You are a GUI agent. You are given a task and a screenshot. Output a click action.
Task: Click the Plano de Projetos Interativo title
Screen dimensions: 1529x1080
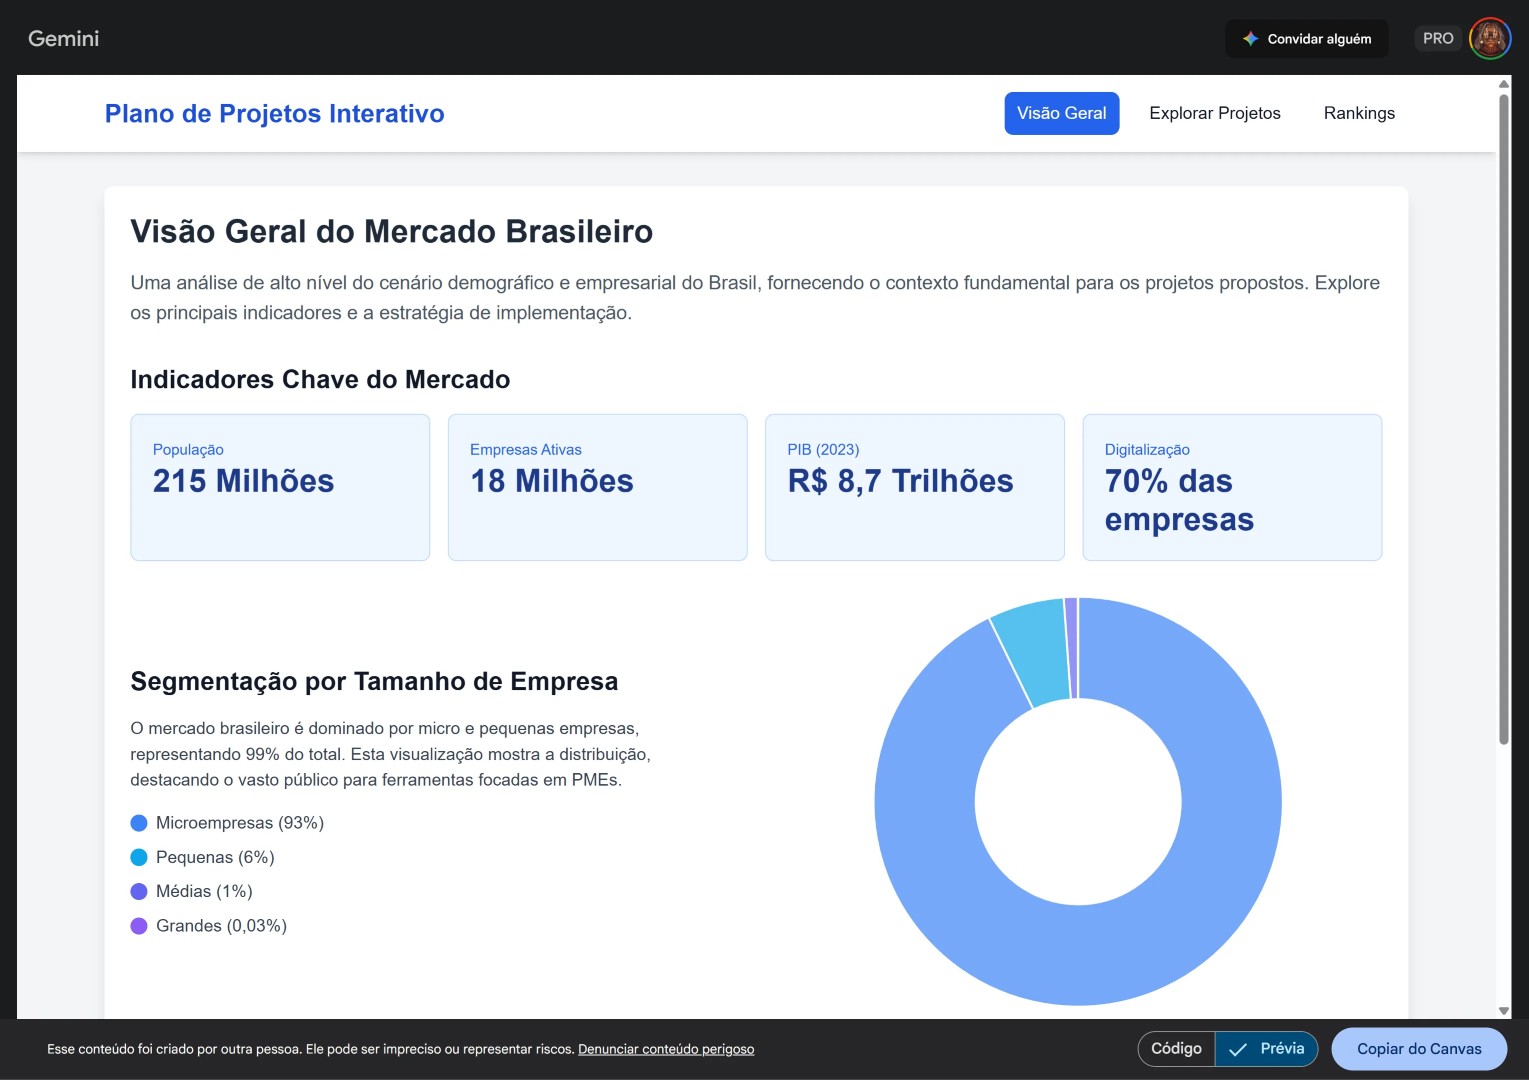tap(274, 114)
